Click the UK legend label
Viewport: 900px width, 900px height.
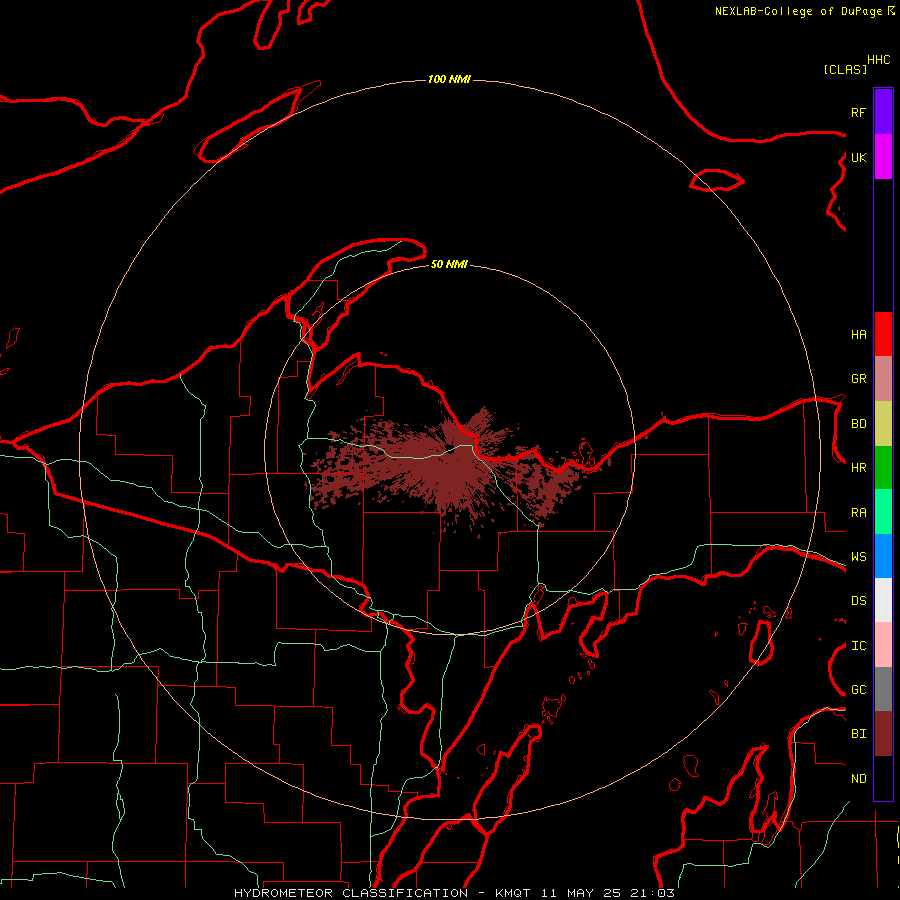click(x=859, y=157)
